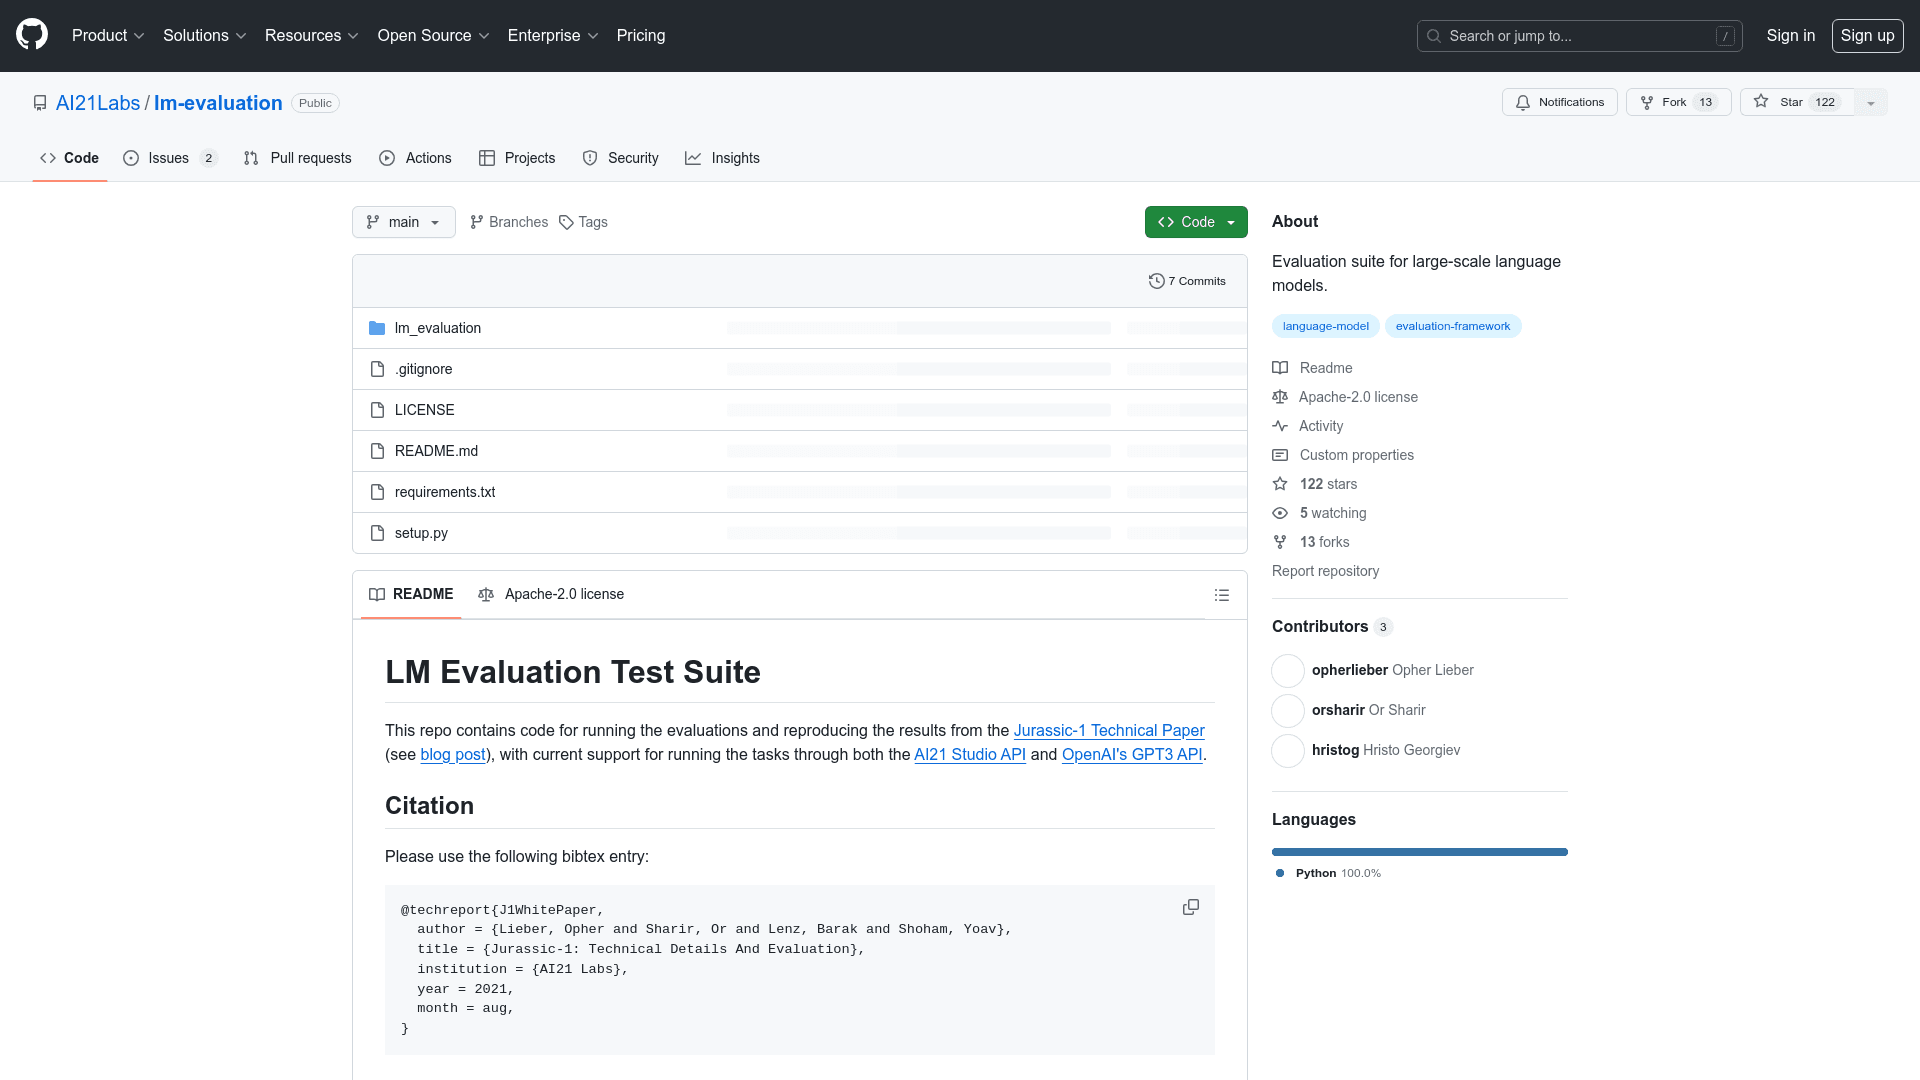This screenshot has width=1920, height=1080.
Task: Copy the bibtex code block
Action: click(x=1190, y=907)
